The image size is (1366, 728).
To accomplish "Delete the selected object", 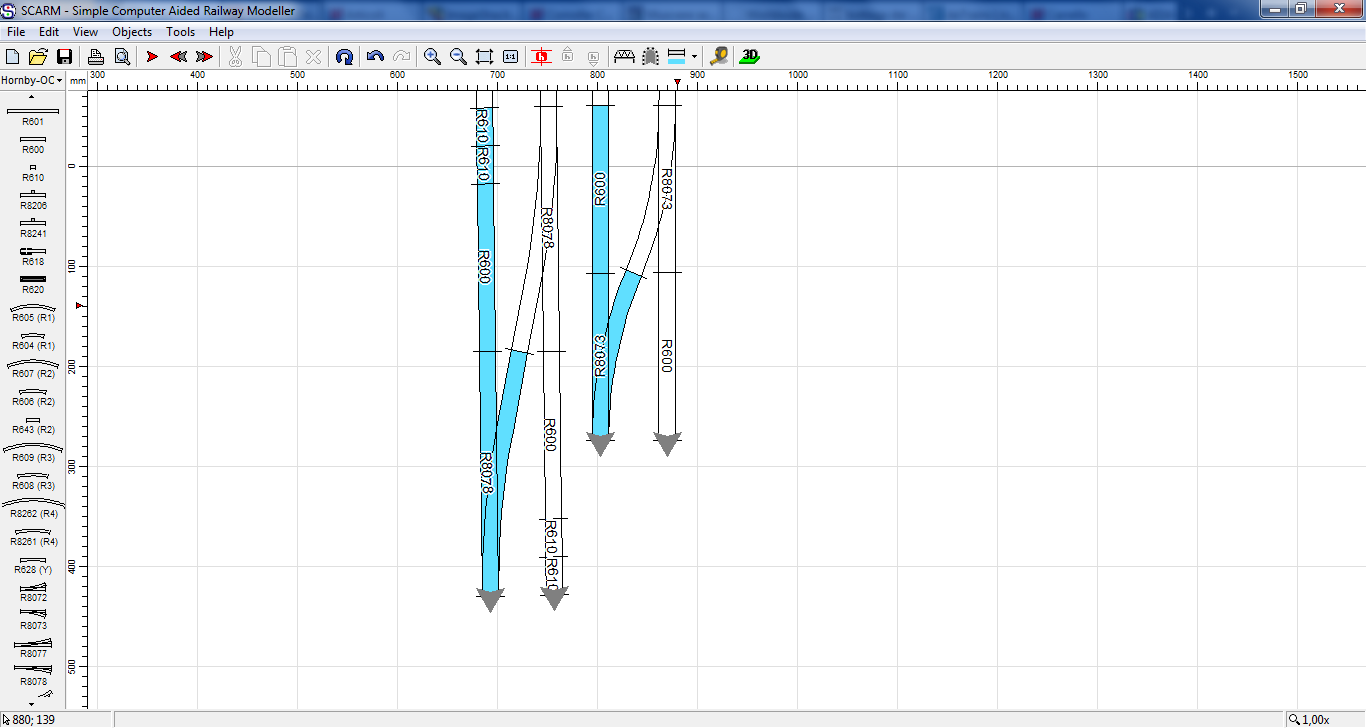I will pyautogui.click(x=313, y=57).
